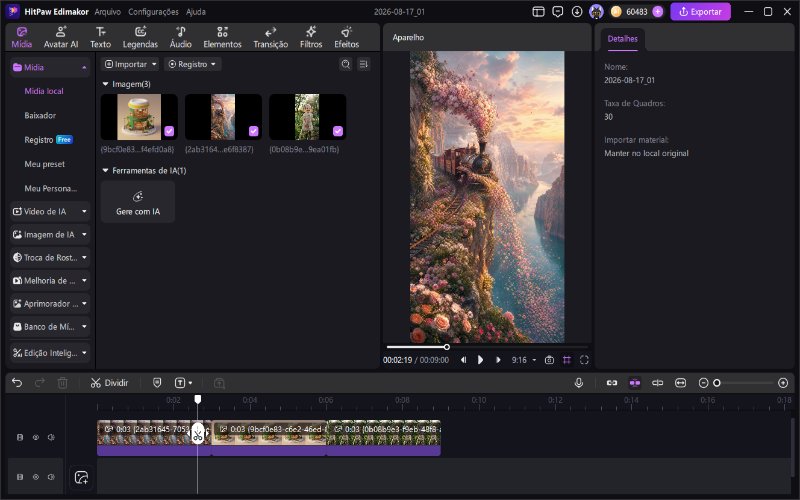
Task: Open the Configurações menu
Action: [153, 11]
